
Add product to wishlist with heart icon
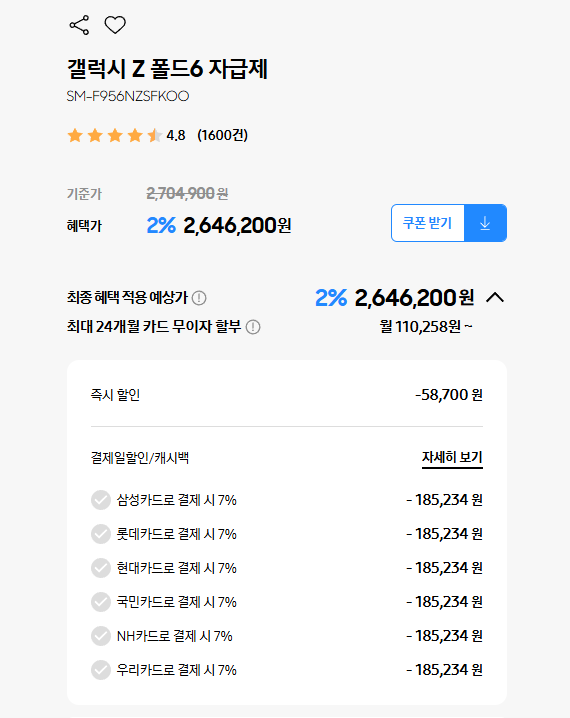pyautogui.click(x=115, y=25)
